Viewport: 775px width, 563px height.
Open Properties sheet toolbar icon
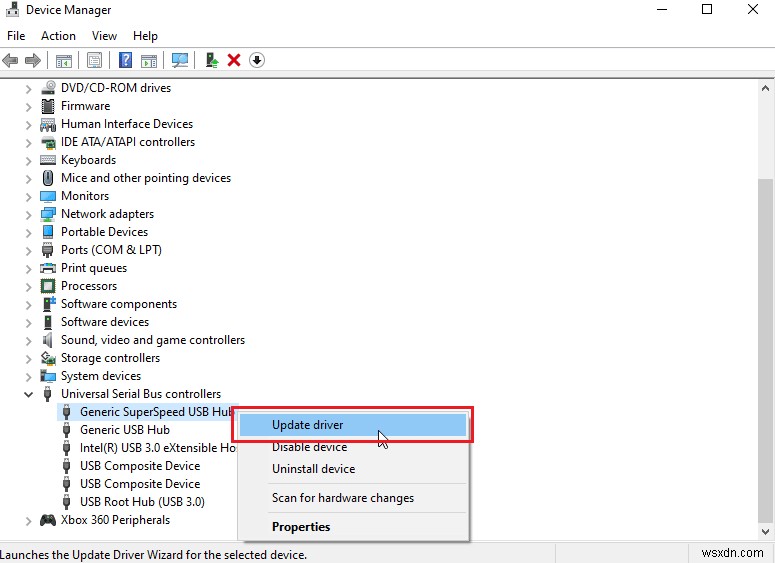coord(94,60)
